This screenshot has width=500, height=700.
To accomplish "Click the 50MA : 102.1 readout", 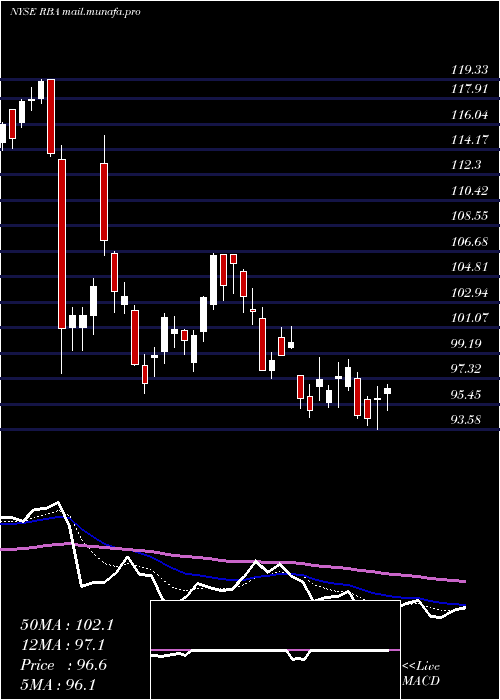I will (67, 625).
